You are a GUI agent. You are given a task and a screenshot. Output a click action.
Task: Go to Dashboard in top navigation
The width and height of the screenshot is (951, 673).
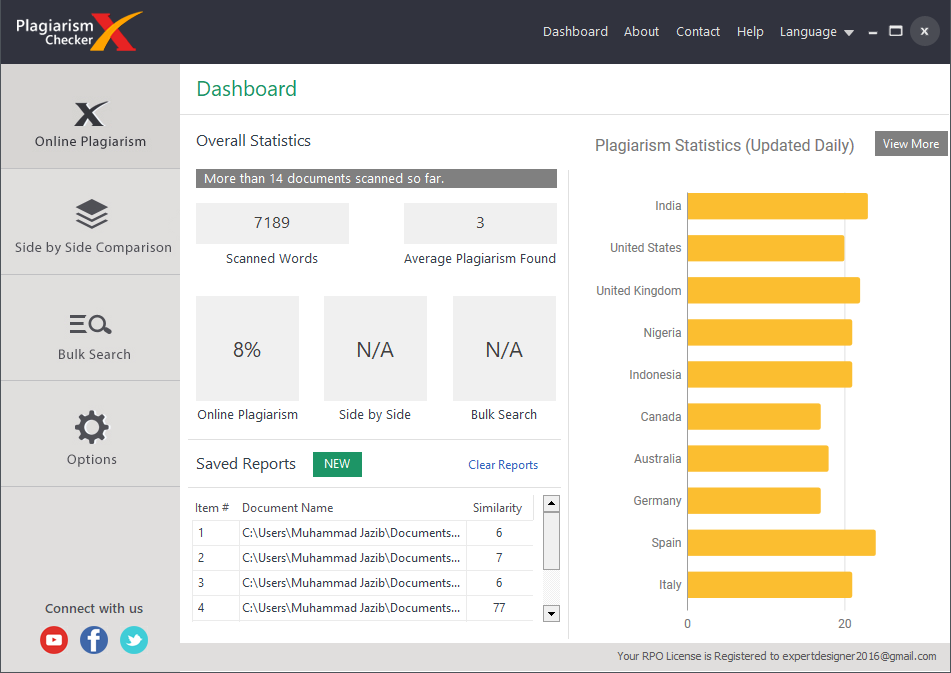[575, 32]
